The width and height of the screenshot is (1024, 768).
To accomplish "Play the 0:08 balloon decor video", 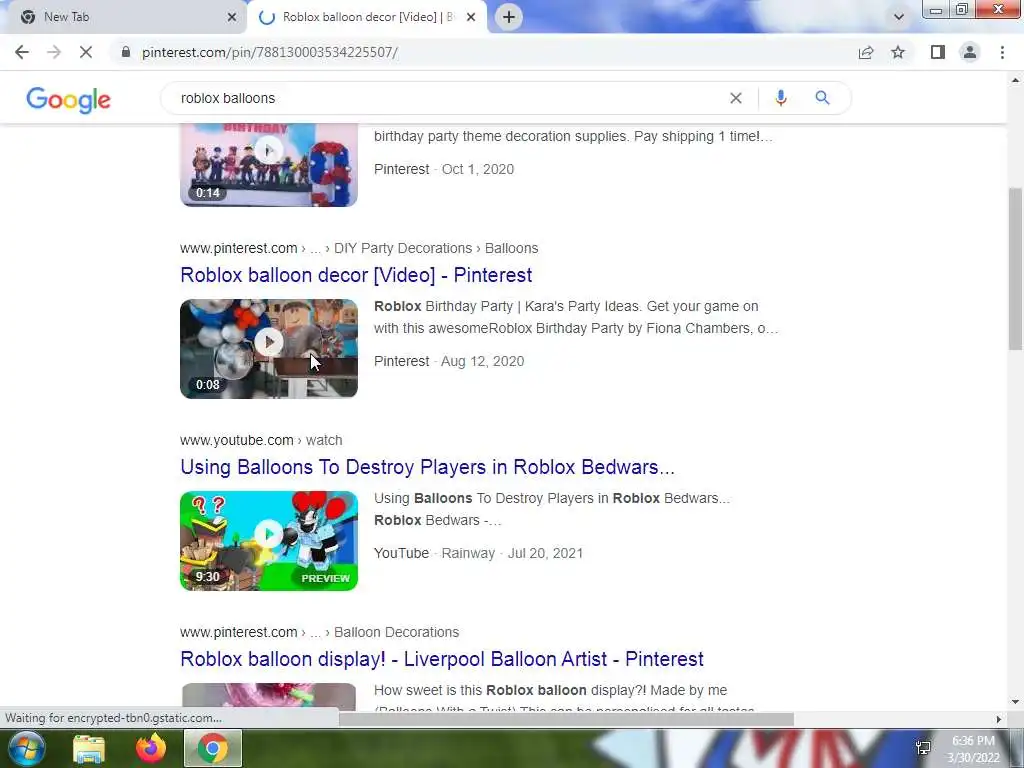I will 268,349.
